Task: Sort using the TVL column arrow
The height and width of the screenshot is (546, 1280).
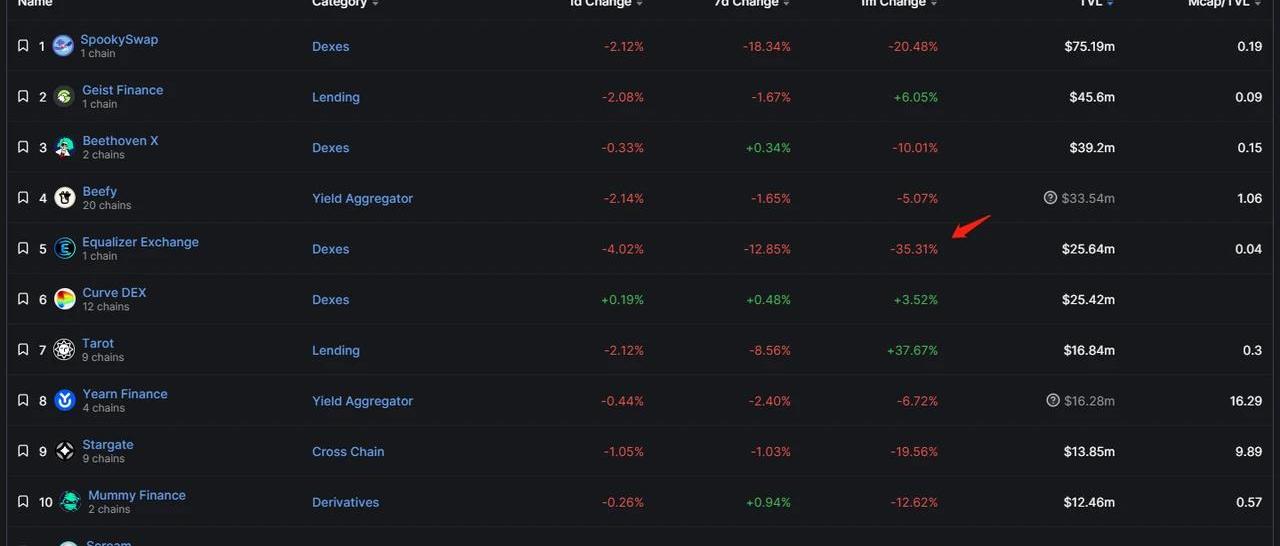Action: click(1110, 4)
